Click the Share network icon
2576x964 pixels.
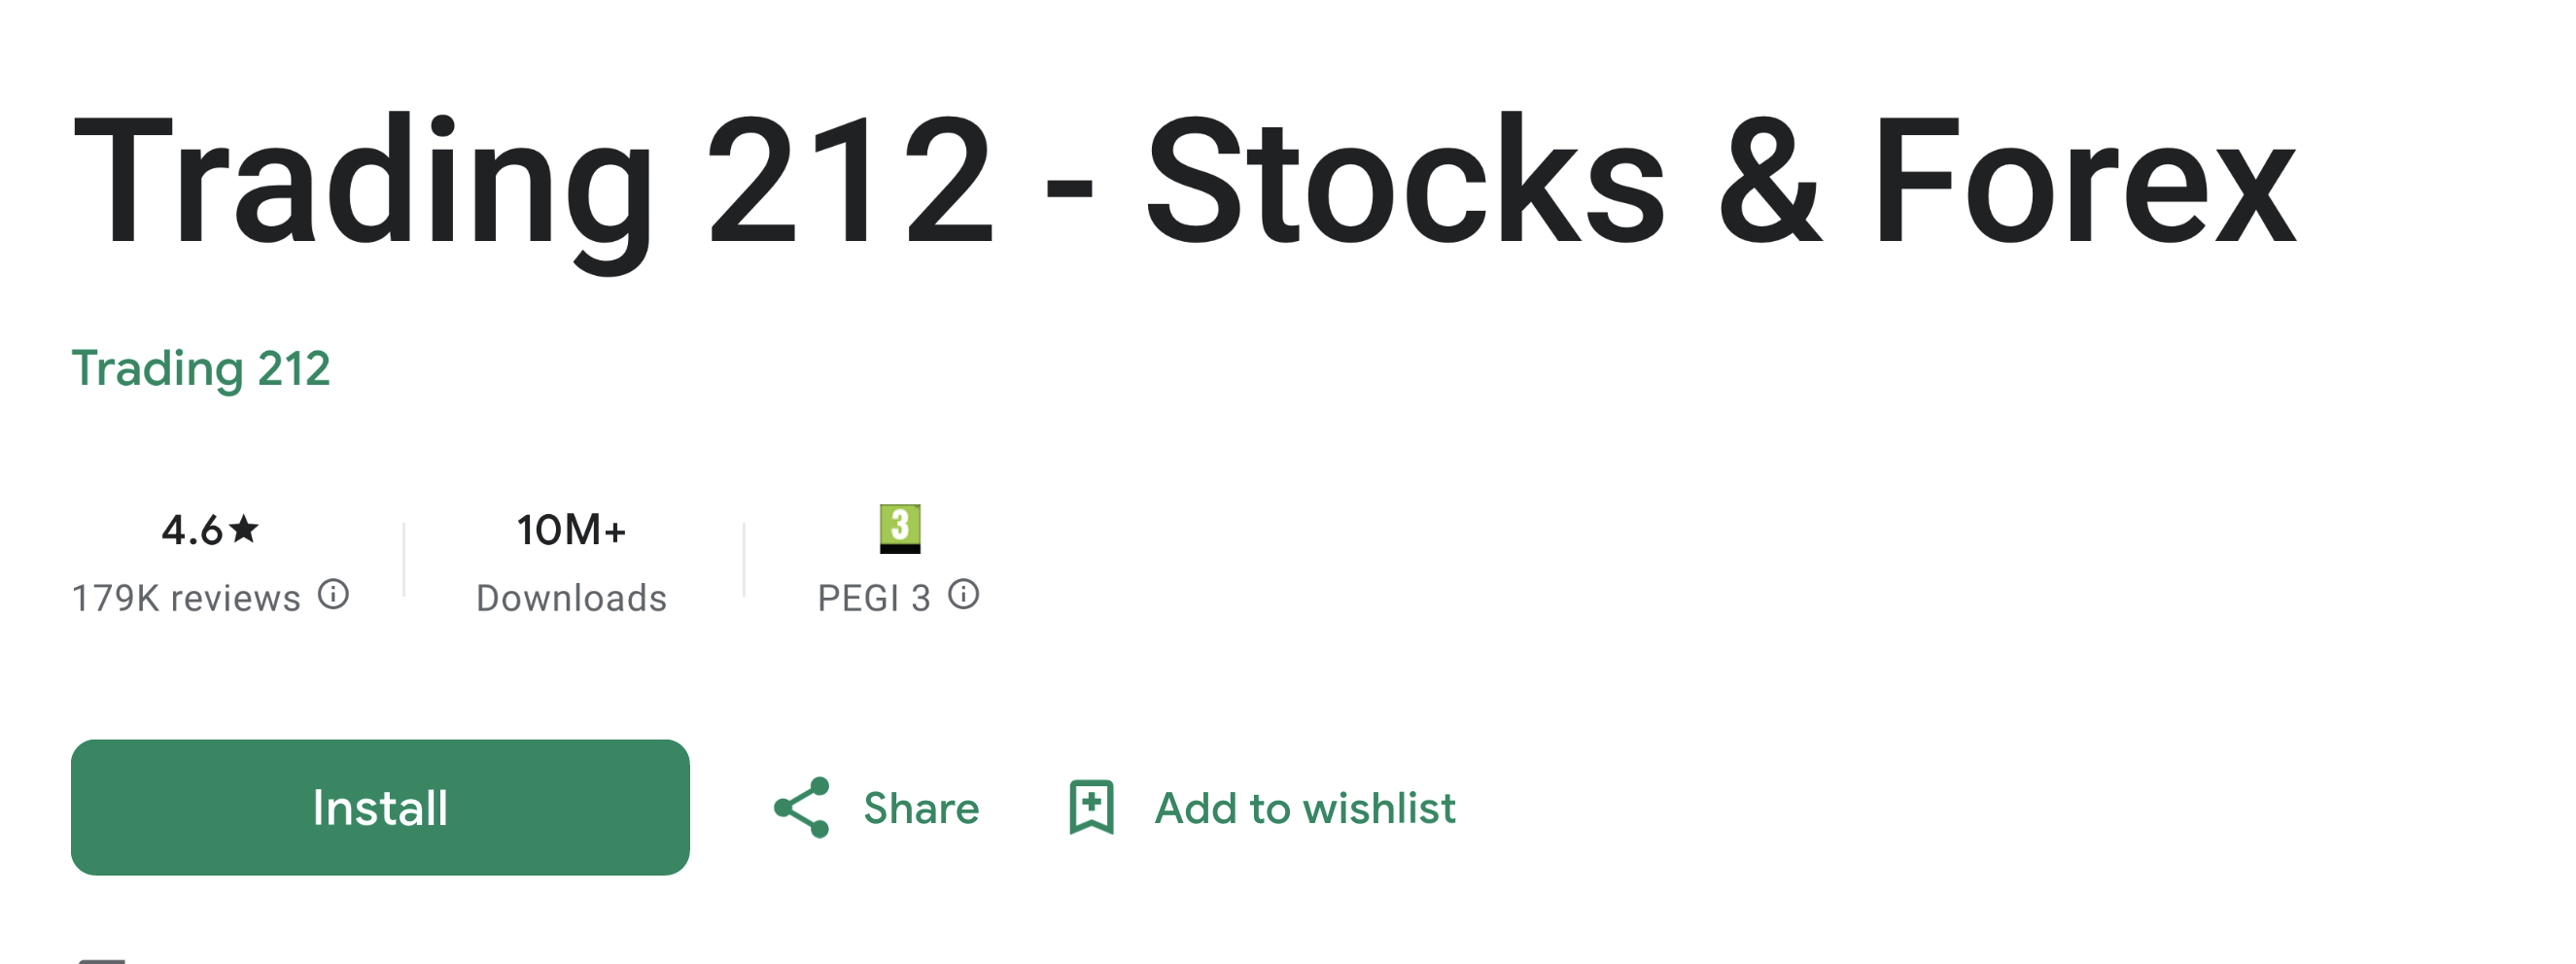tap(802, 807)
